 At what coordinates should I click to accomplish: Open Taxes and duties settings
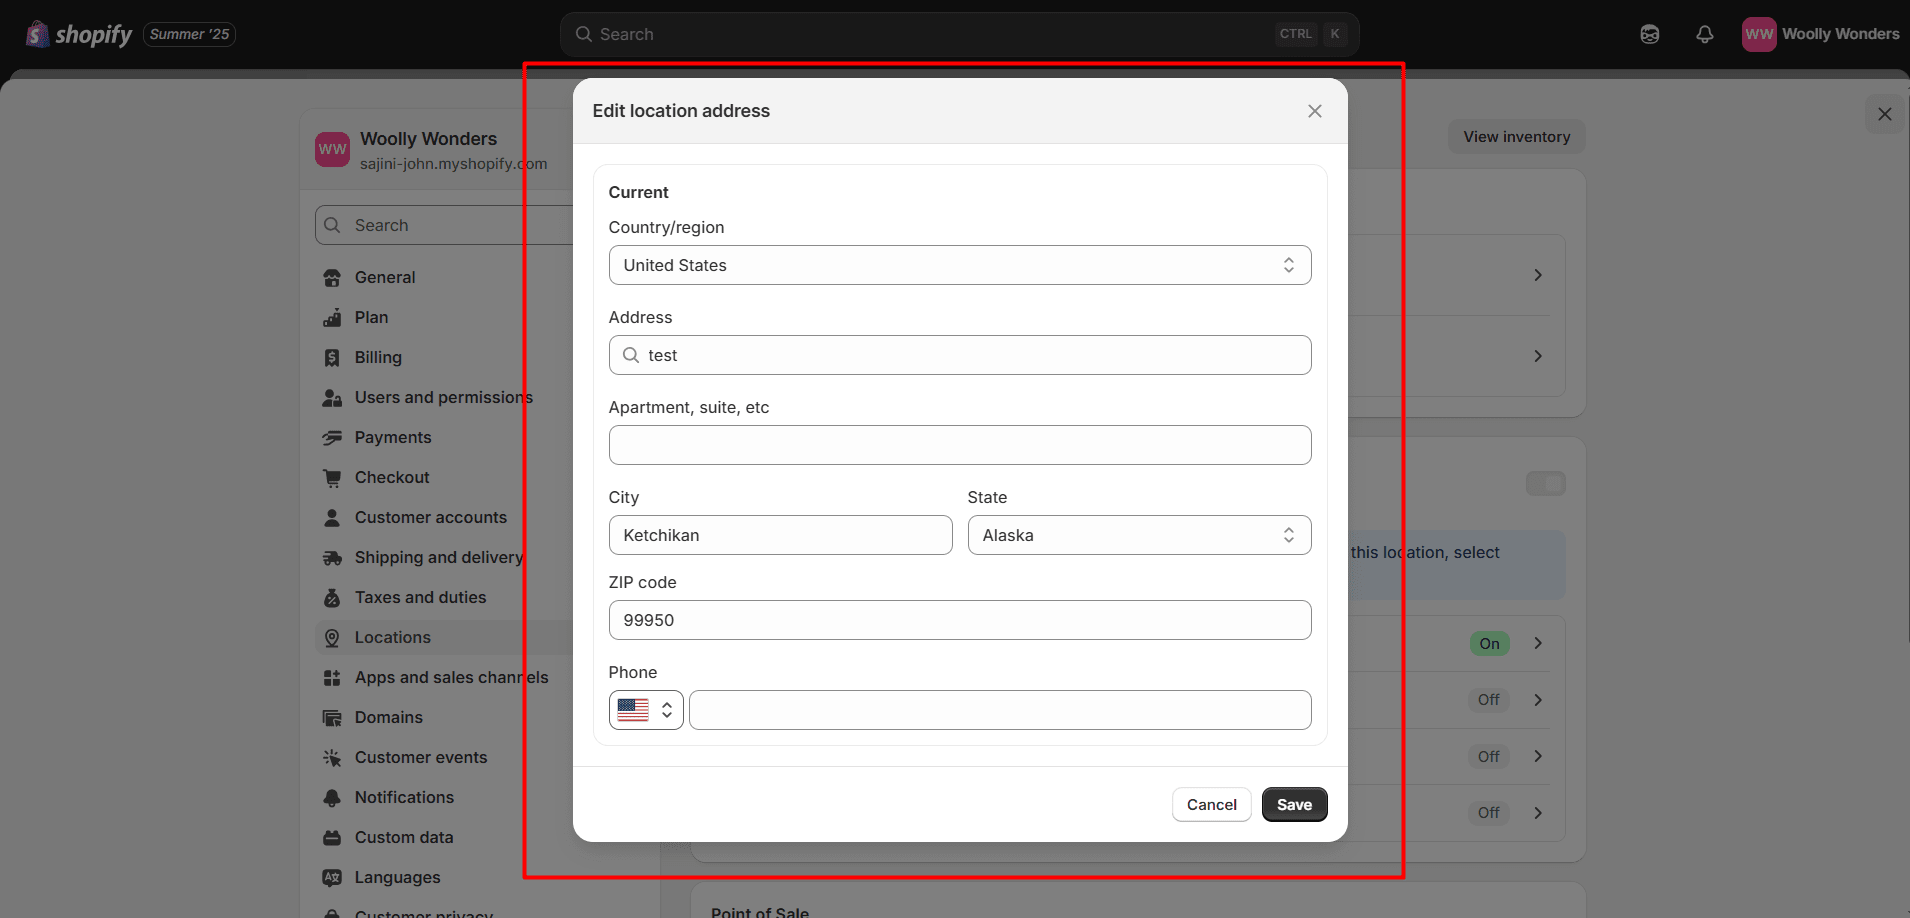pos(421,597)
